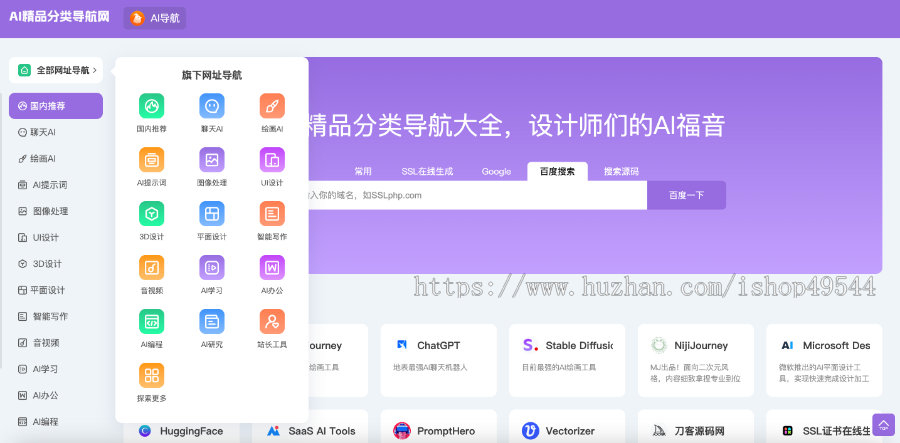The width and height of the screenshot is (900, 443).
Task: Select 聊天AI in left sidebar
Action: 56,132
